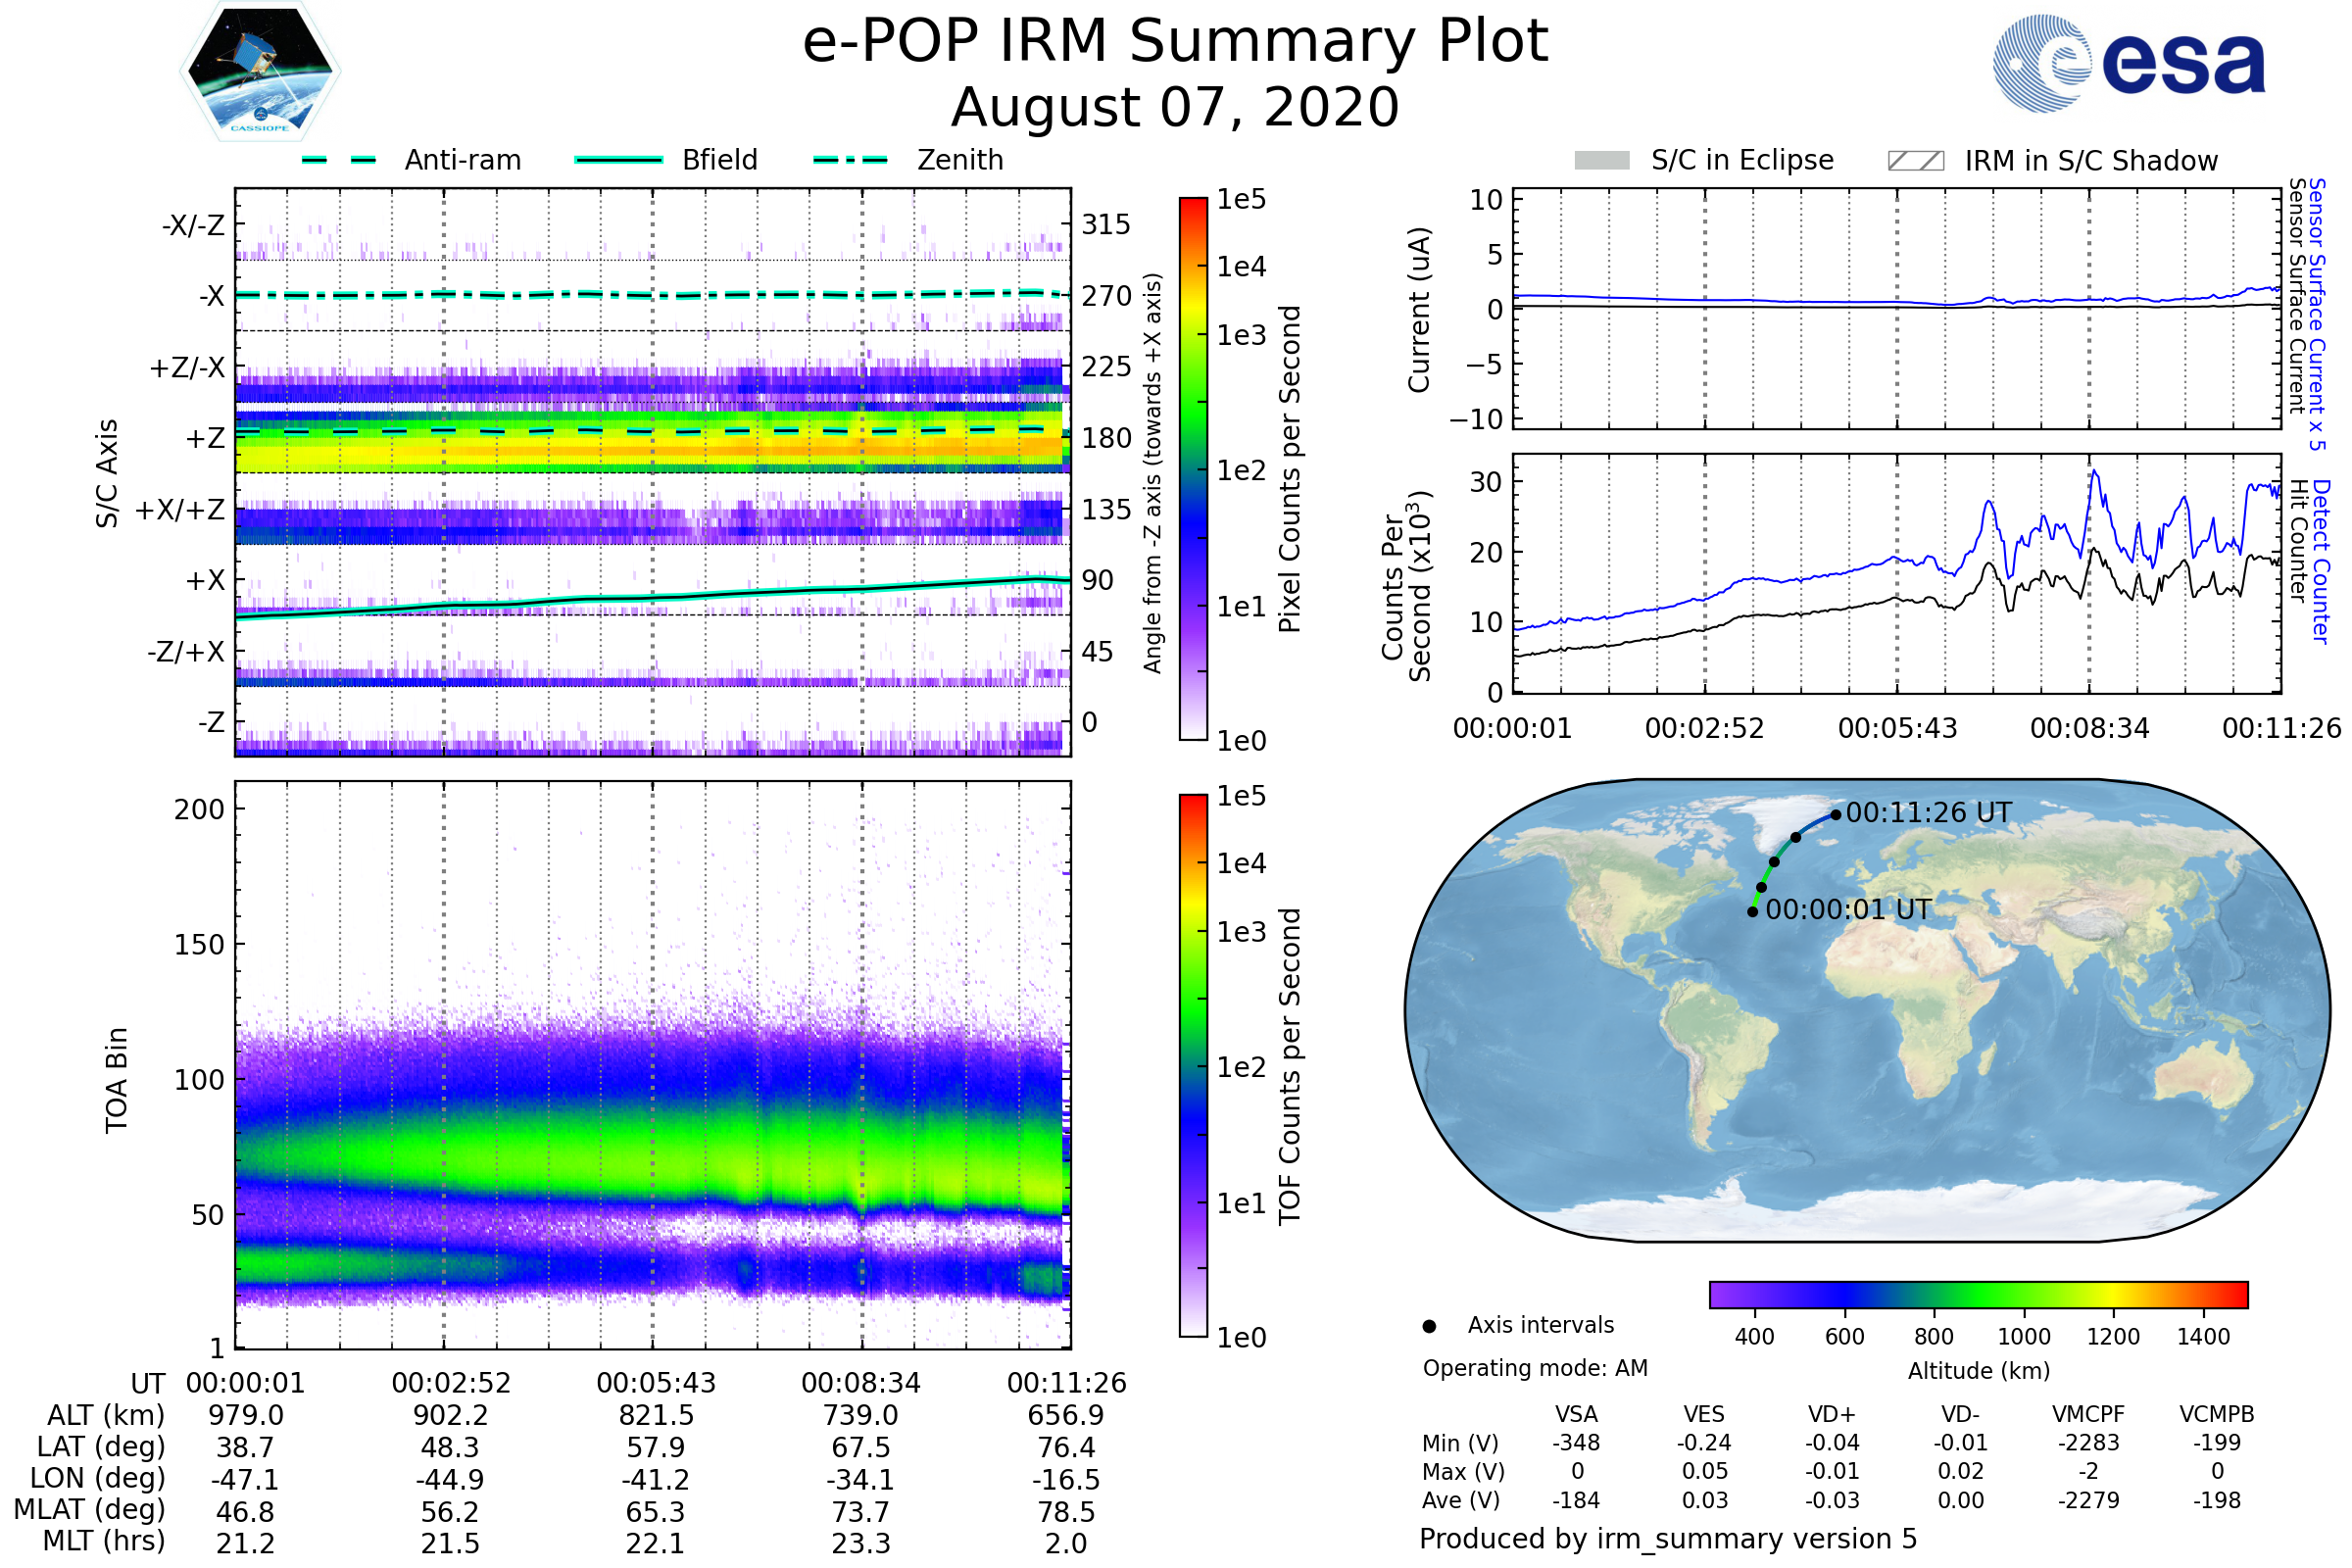Click the black Axis intervals dot marker
Viewport: 2352px width, 1568px height.
pyautogui.click(x=1430, y=1327)
